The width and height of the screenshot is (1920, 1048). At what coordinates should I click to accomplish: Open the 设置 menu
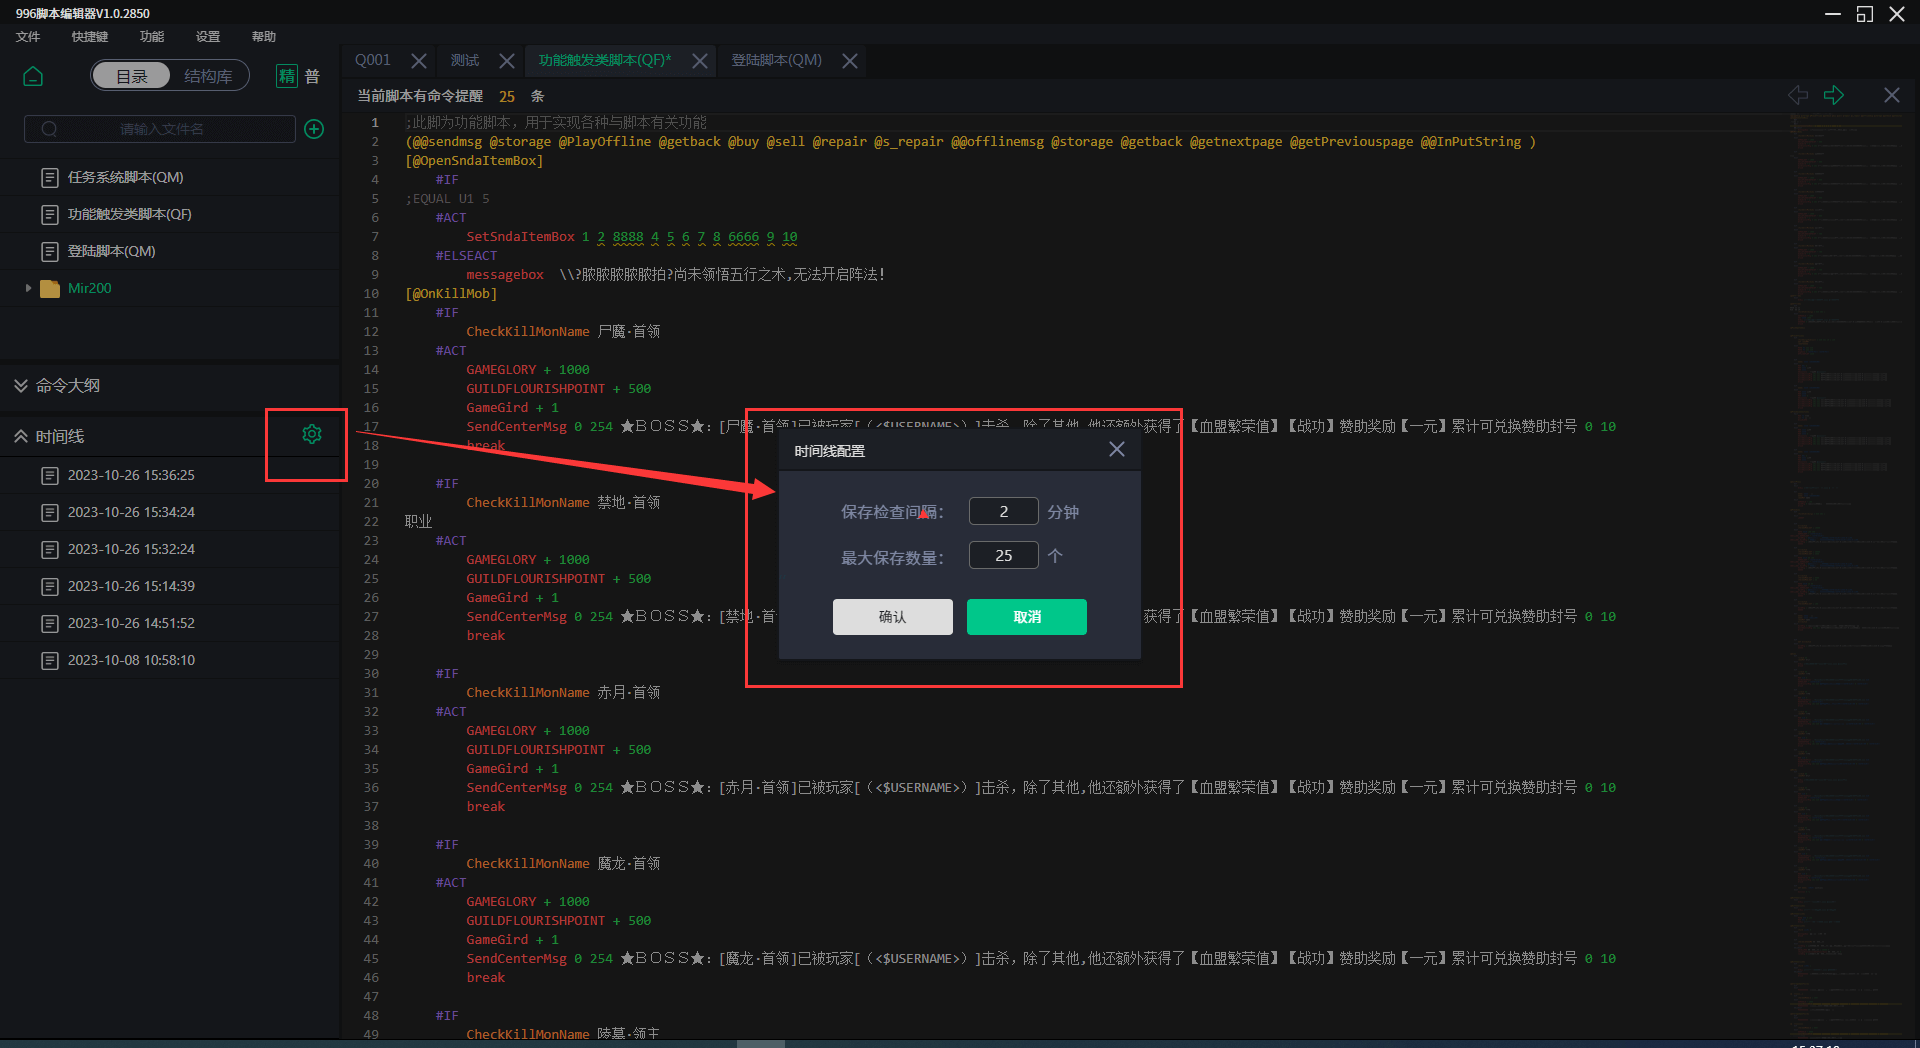tap(208, 37)
